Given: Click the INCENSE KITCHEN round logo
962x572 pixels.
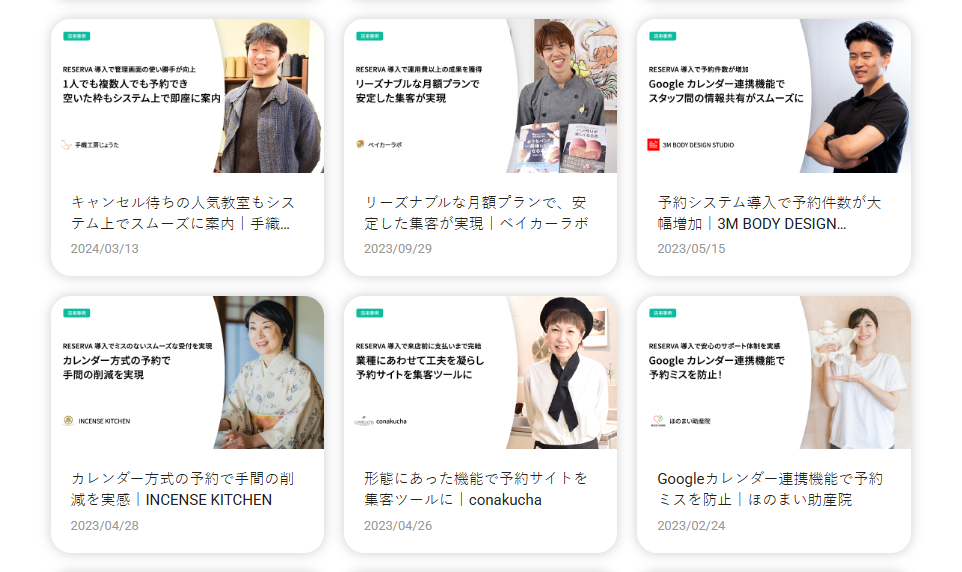Looking at the screenshot, I should click(x=69, y=421).
